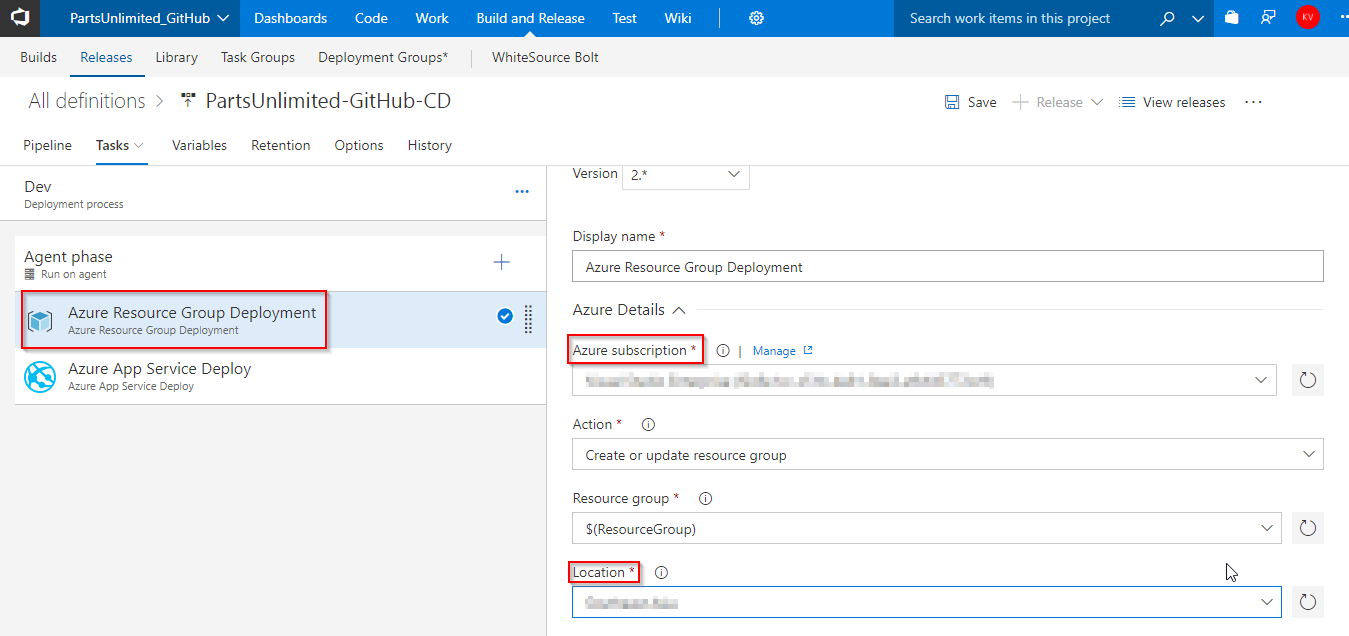
Task: Switch to the Retention tab
Action: point(280,145)
